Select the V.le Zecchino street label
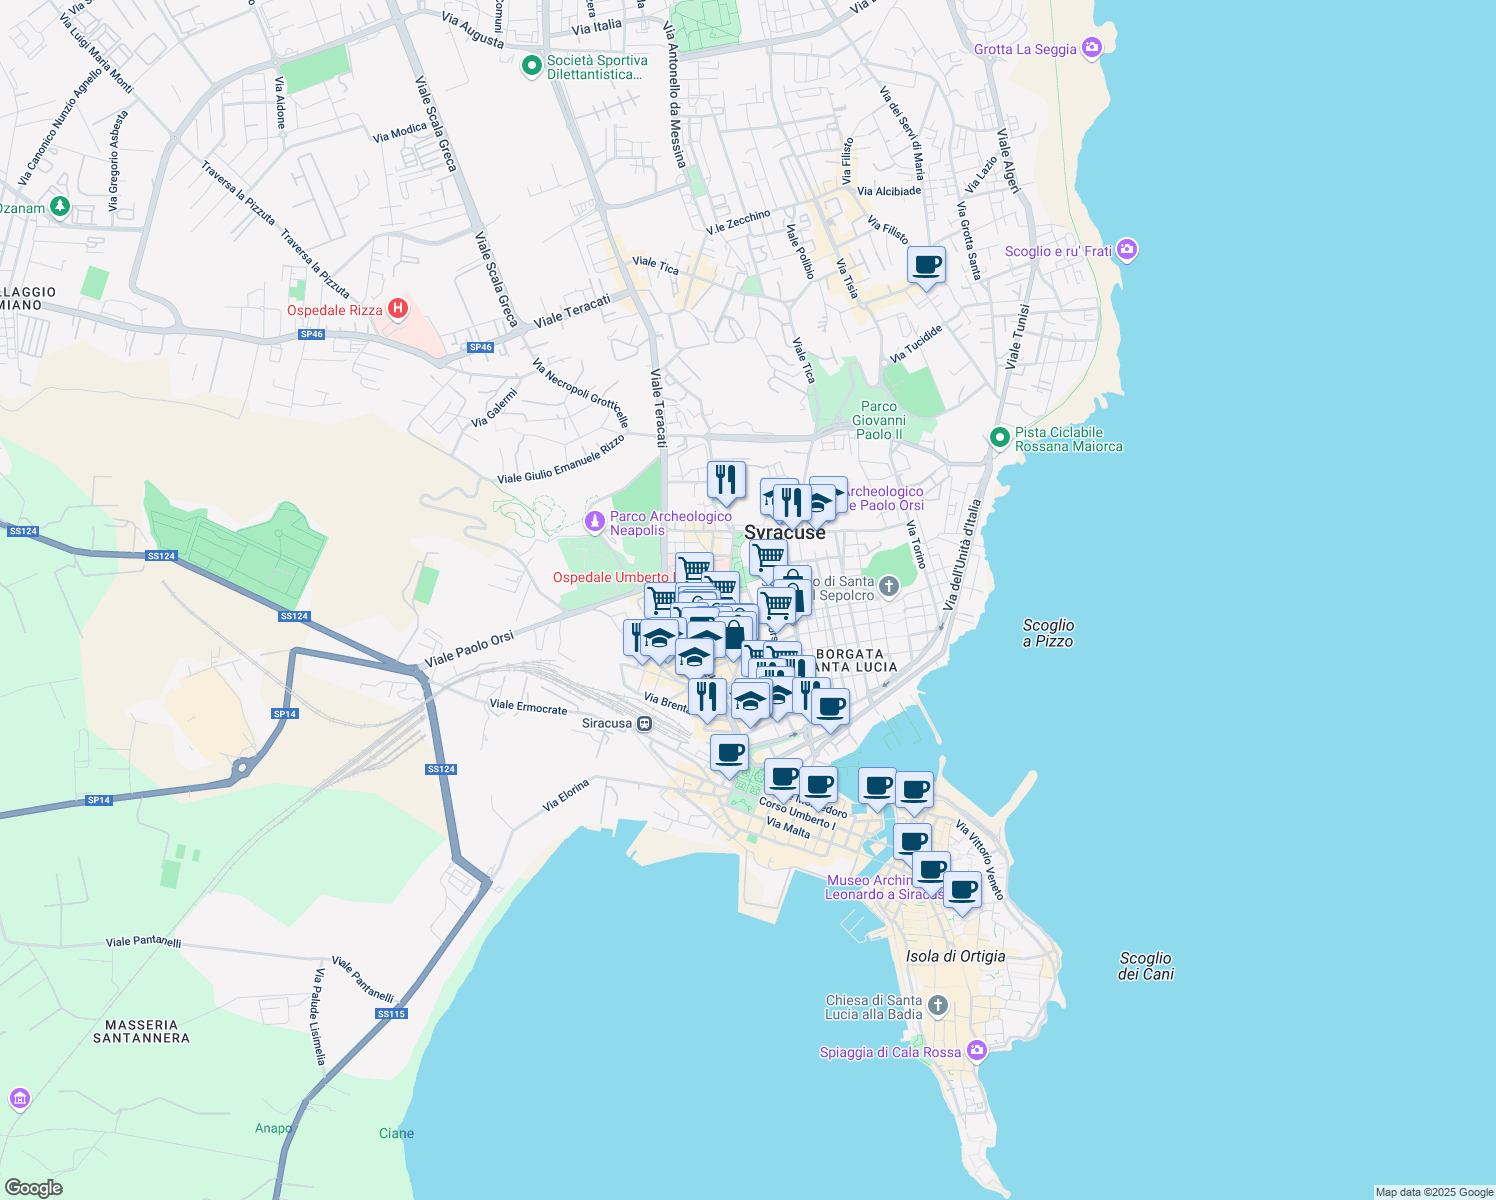 tap(738, 223)
